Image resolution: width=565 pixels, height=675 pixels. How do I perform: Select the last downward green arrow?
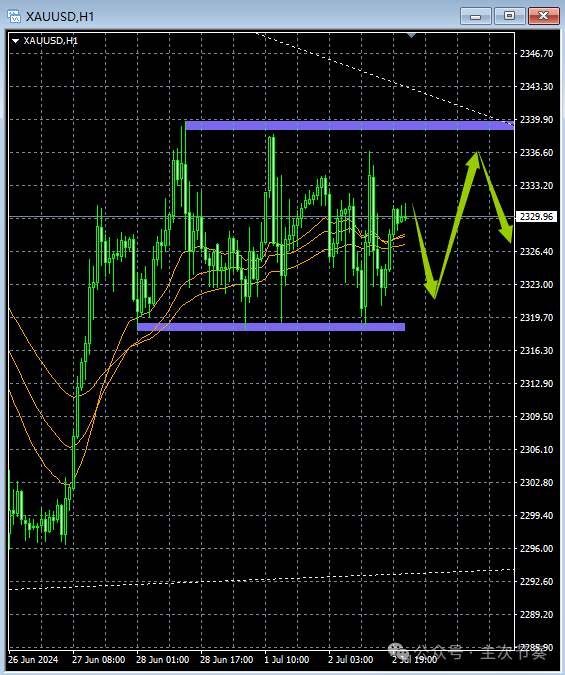point(495,198)
